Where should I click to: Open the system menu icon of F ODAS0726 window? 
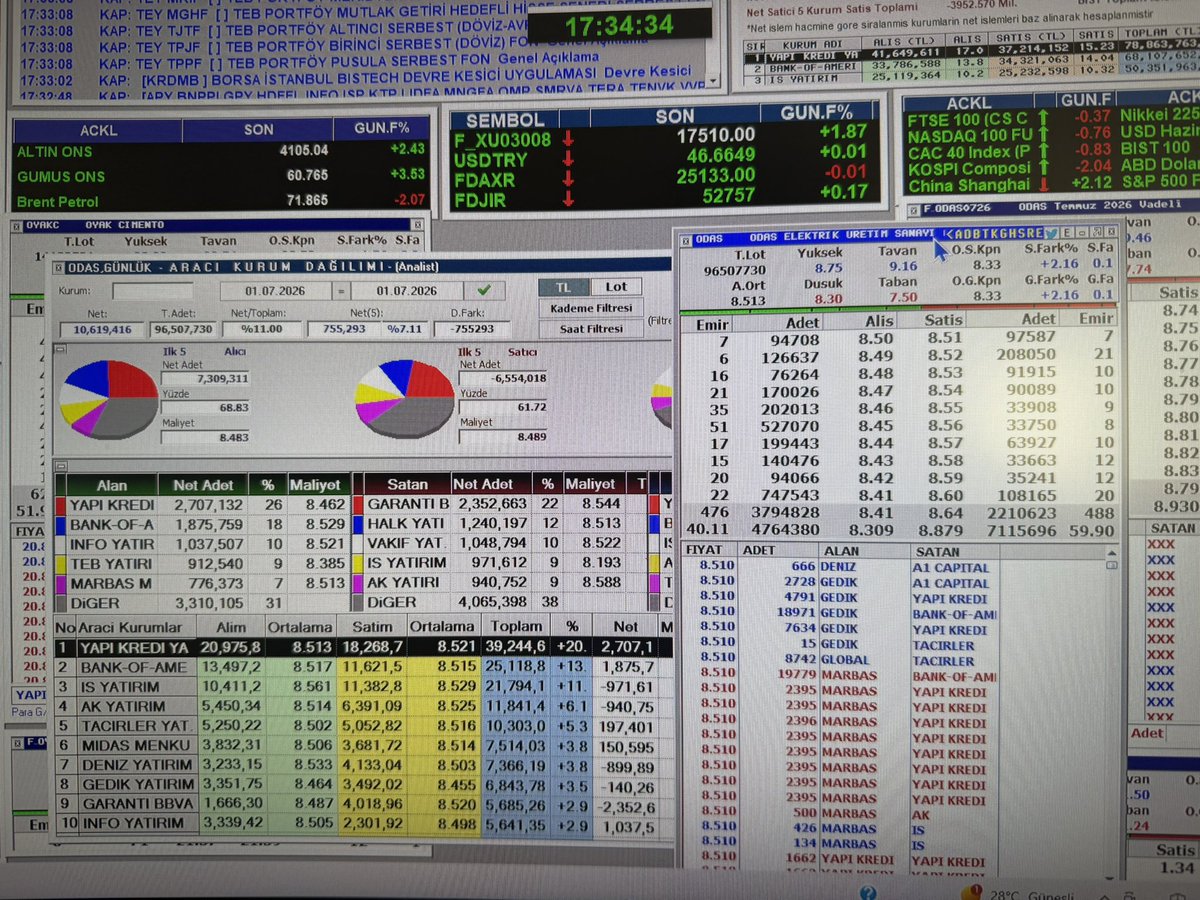tap(914, 210)
